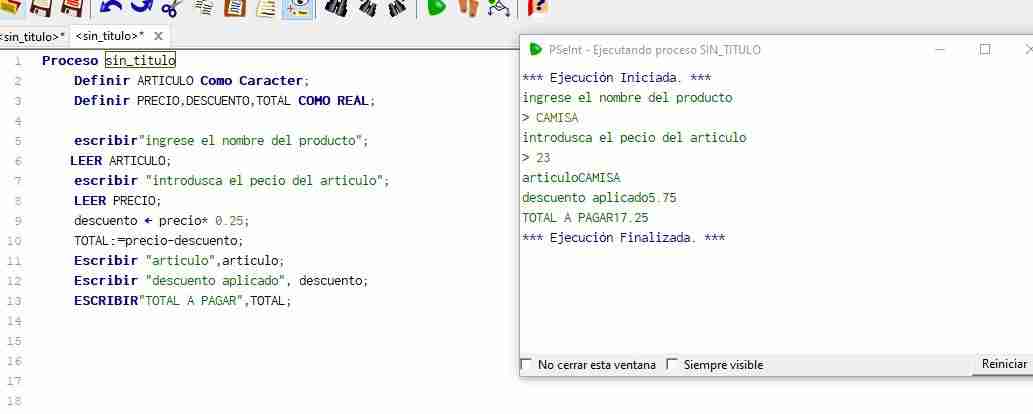Click the 'Escribir "descuento aplicado"' code line
Viewport: 1033px width, 414px height.
coord(221,280)
